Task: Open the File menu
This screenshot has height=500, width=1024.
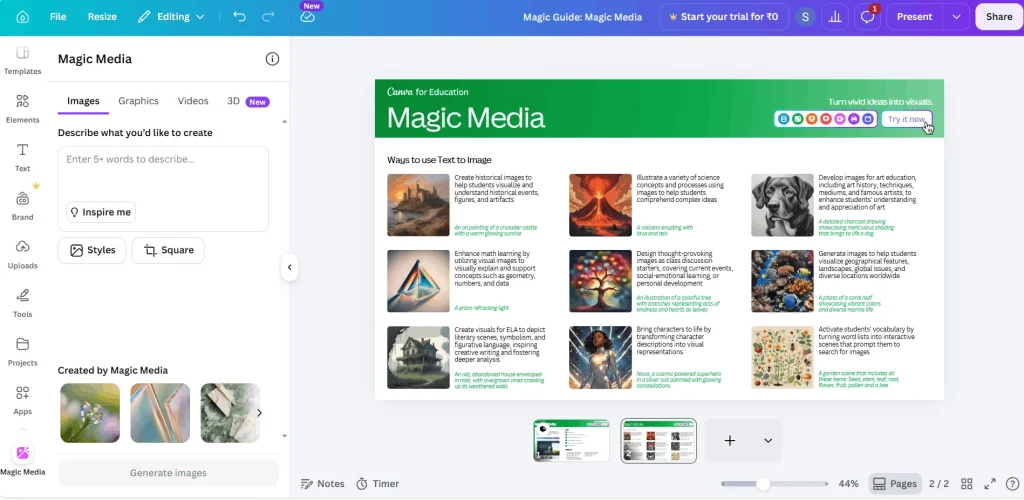Action: point(58,17)
